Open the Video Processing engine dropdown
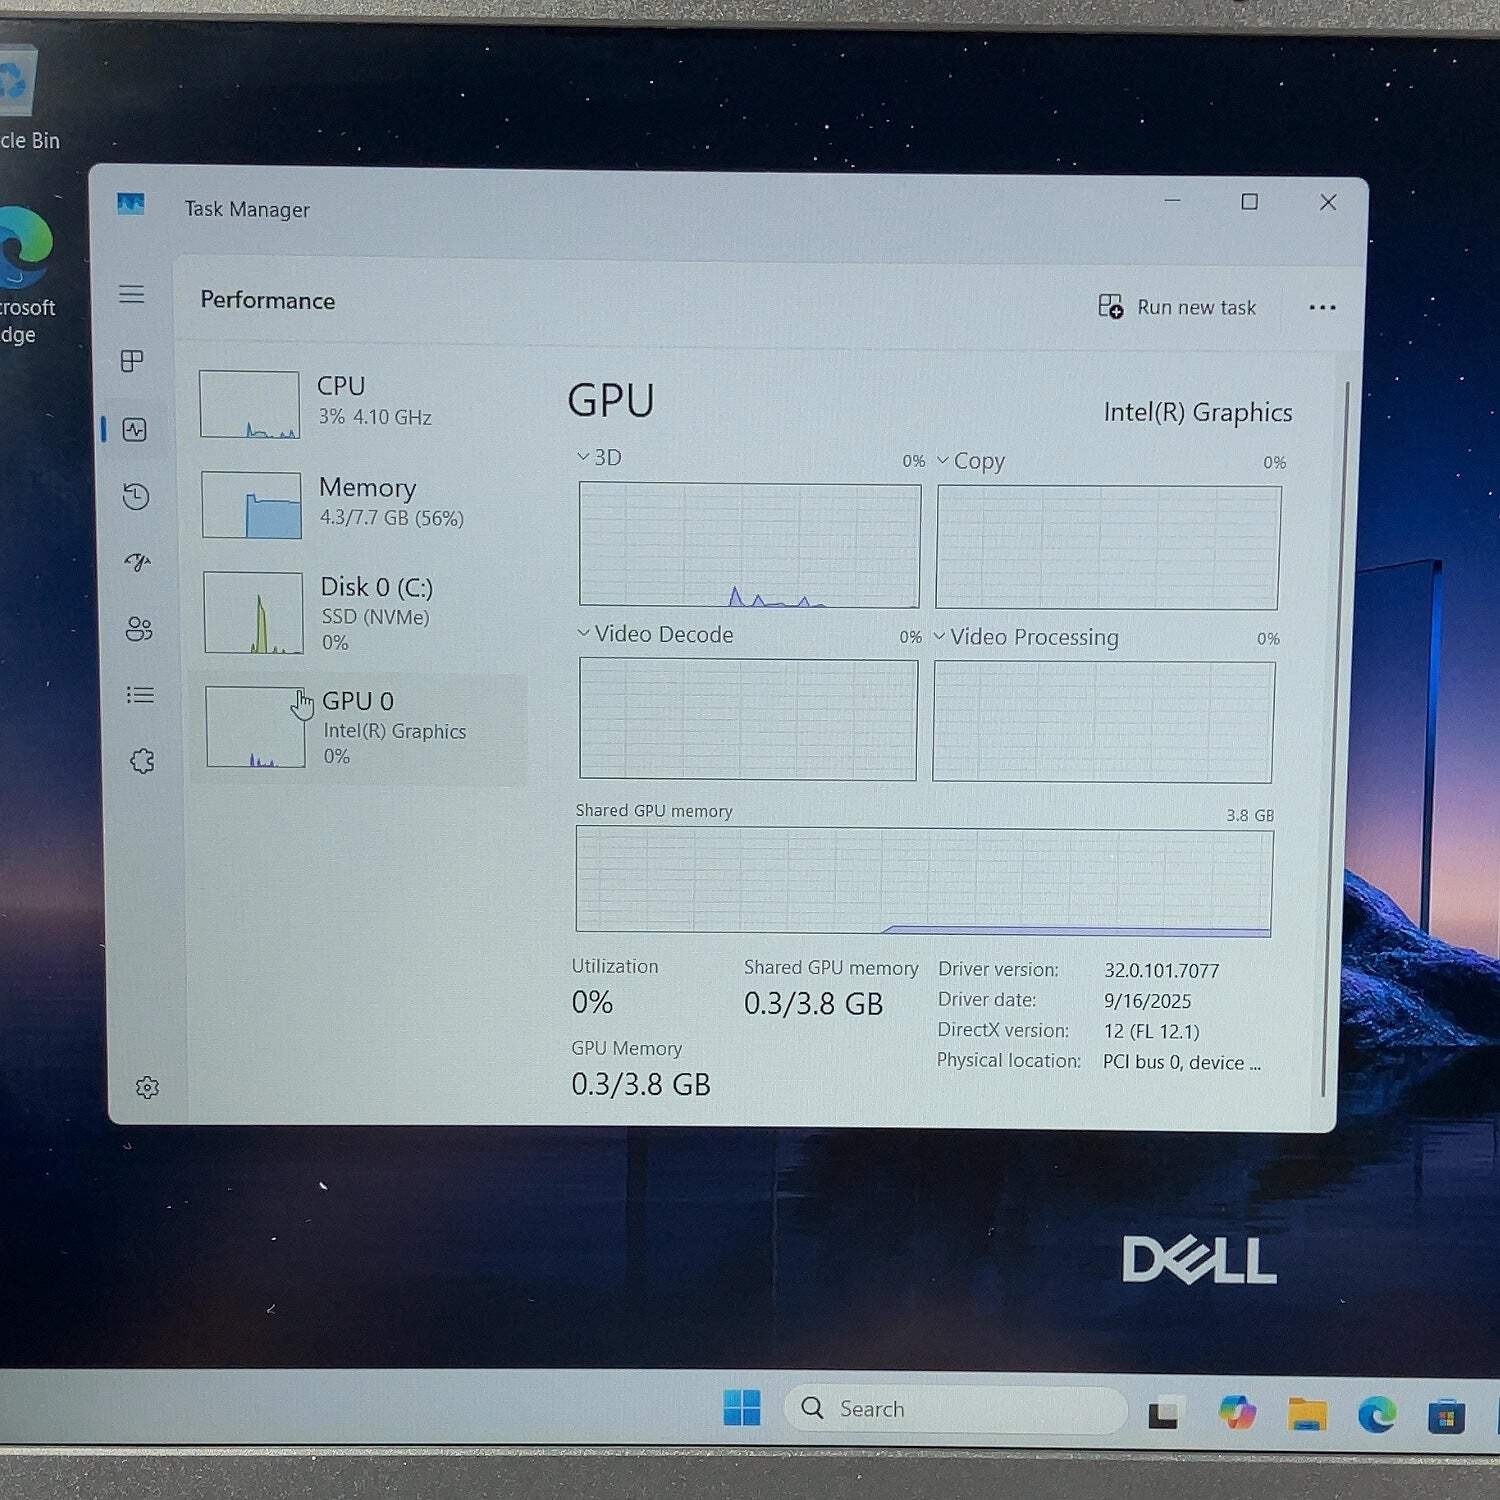Screen dimensions: 1500x1500 (1026, 637)
